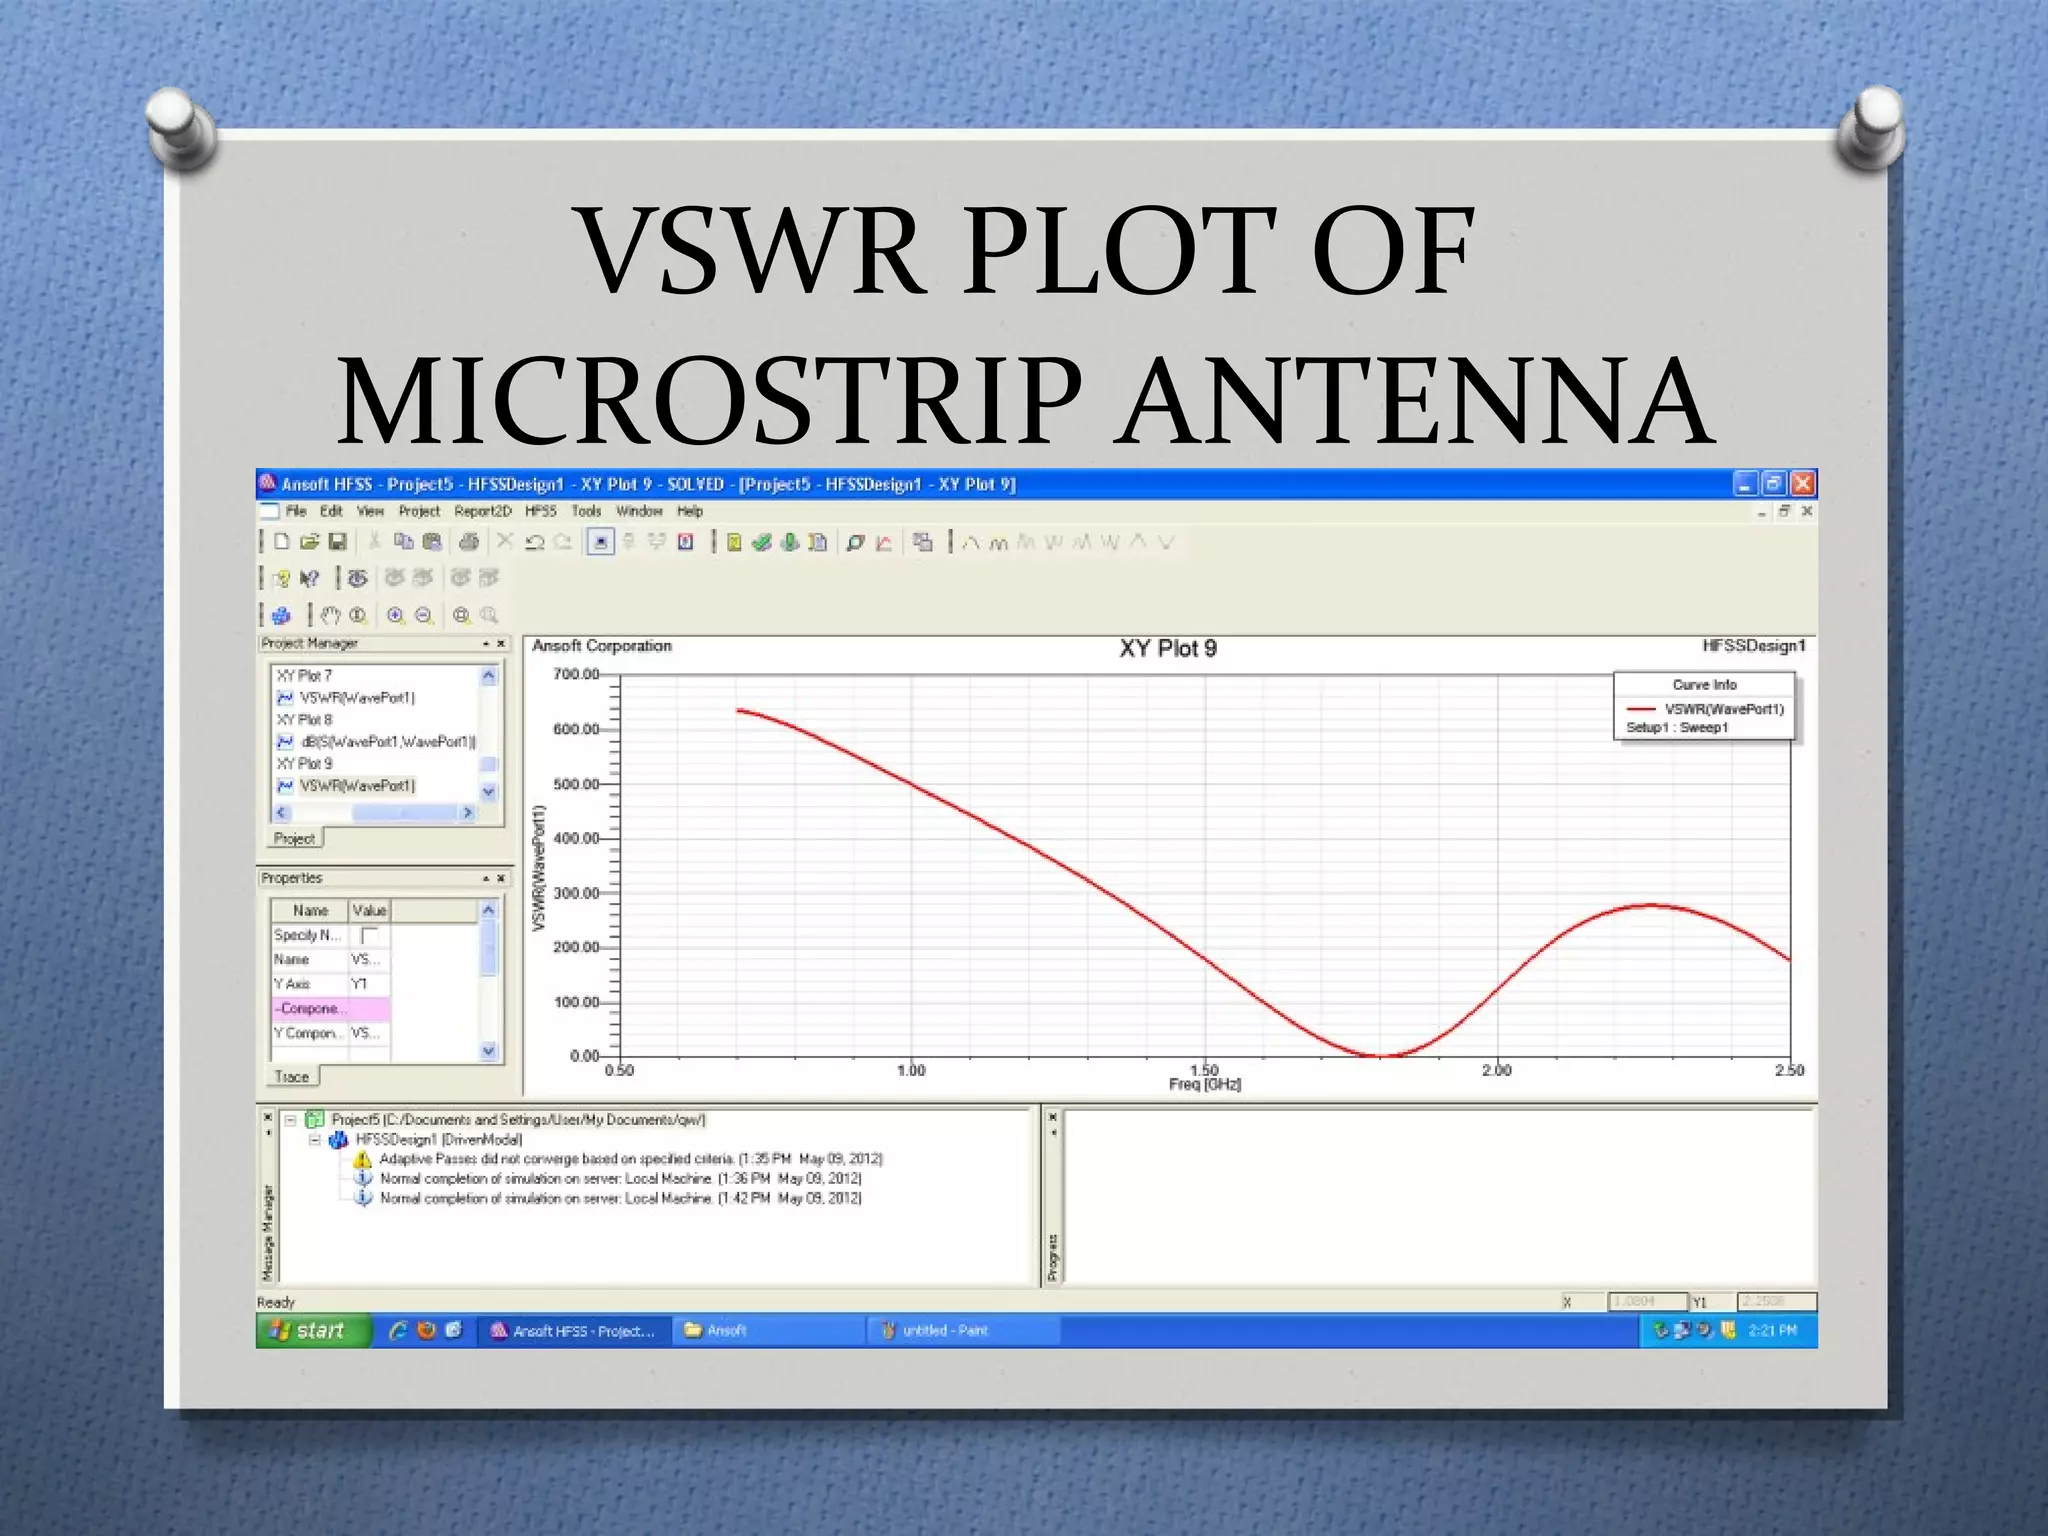Open the HFSS menu

pos(541,511)
